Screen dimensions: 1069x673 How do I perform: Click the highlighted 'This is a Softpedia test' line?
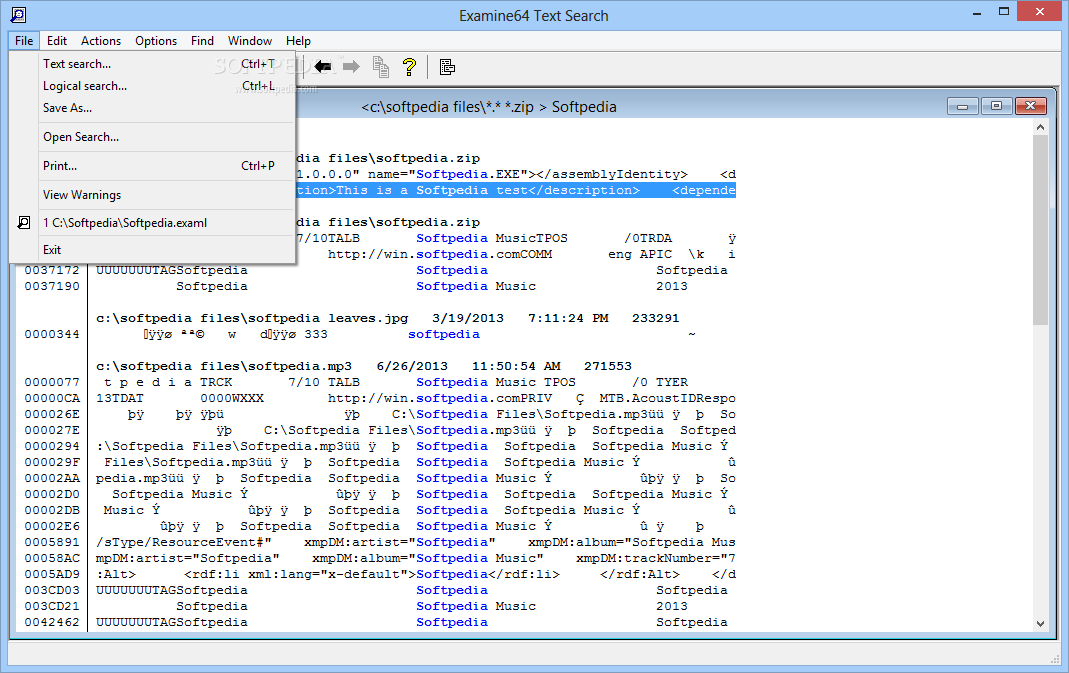pos(515,190)
